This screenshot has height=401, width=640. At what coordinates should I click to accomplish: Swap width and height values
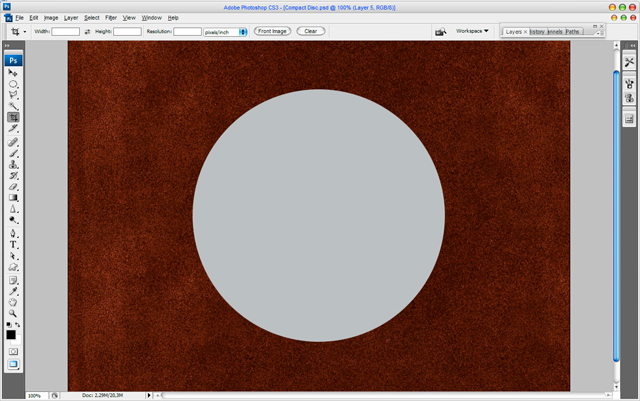pos(87,31)
